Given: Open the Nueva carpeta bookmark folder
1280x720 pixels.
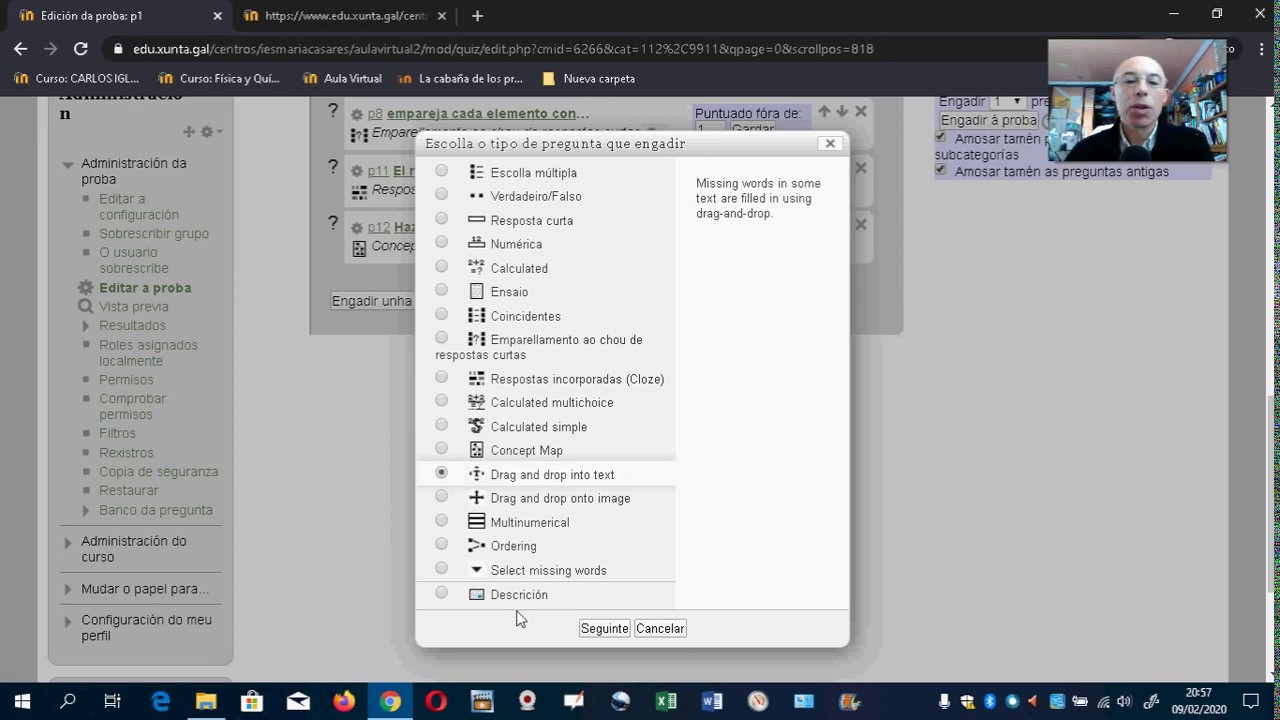Looking at the screenshot, I should click(x=588, y=78).
